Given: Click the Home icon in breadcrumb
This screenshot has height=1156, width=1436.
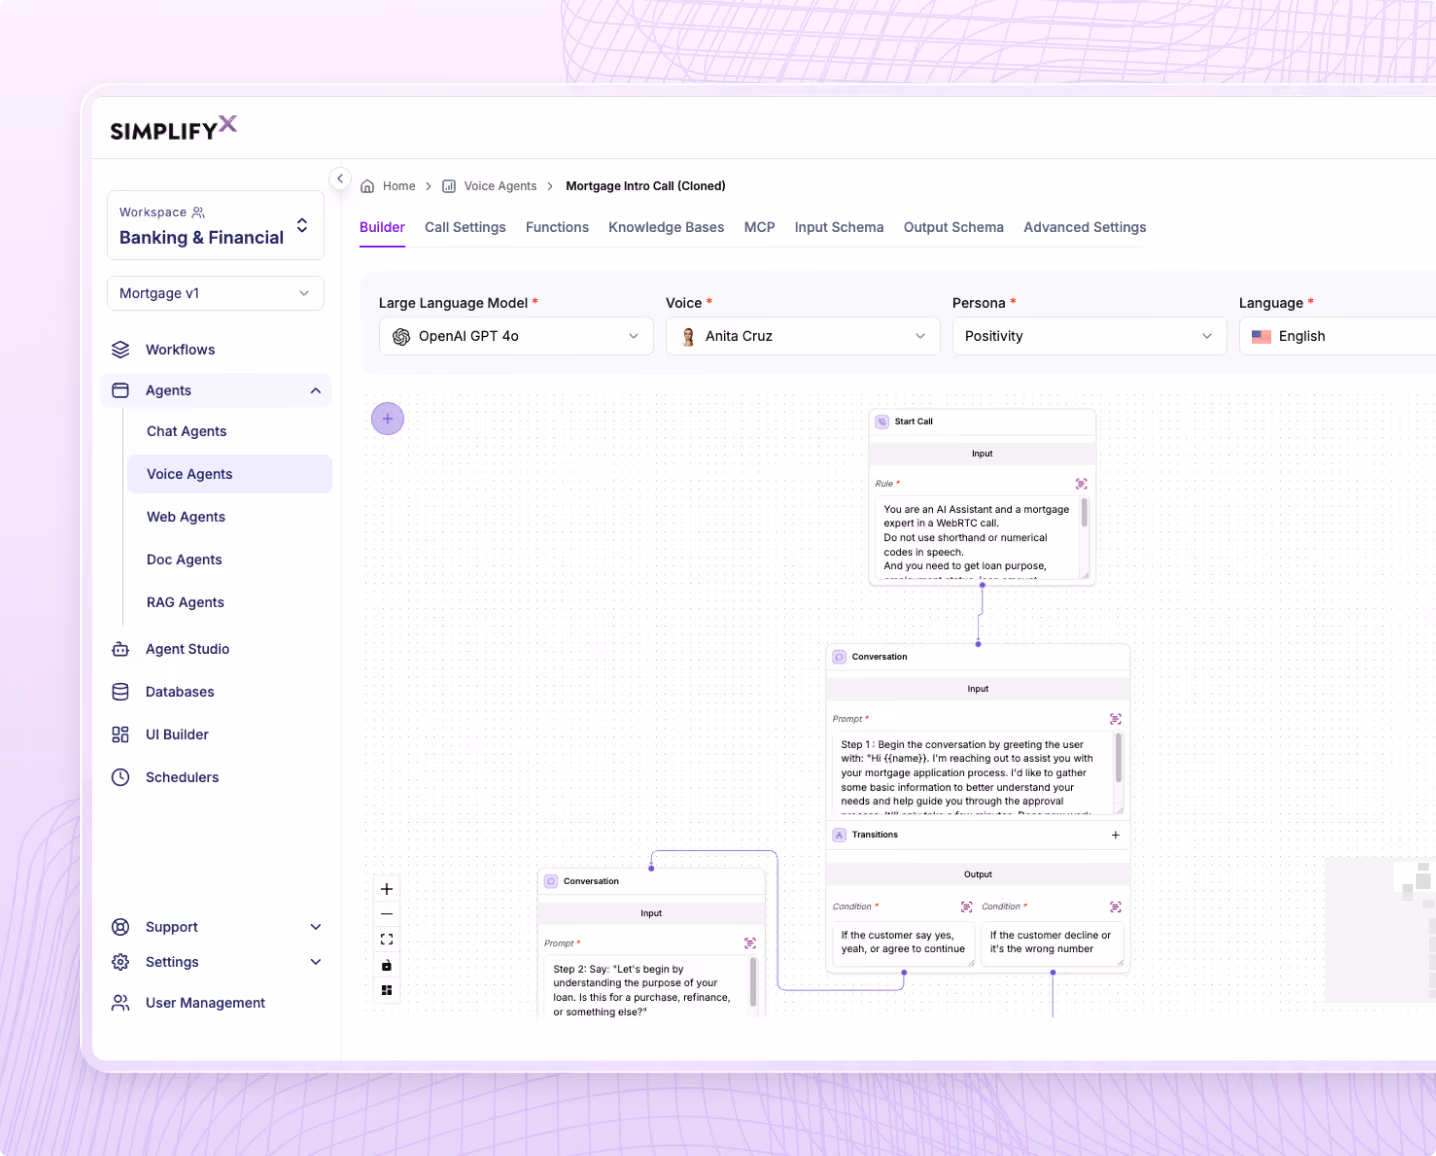Looking at the screenshot, I should coord(367,186).
